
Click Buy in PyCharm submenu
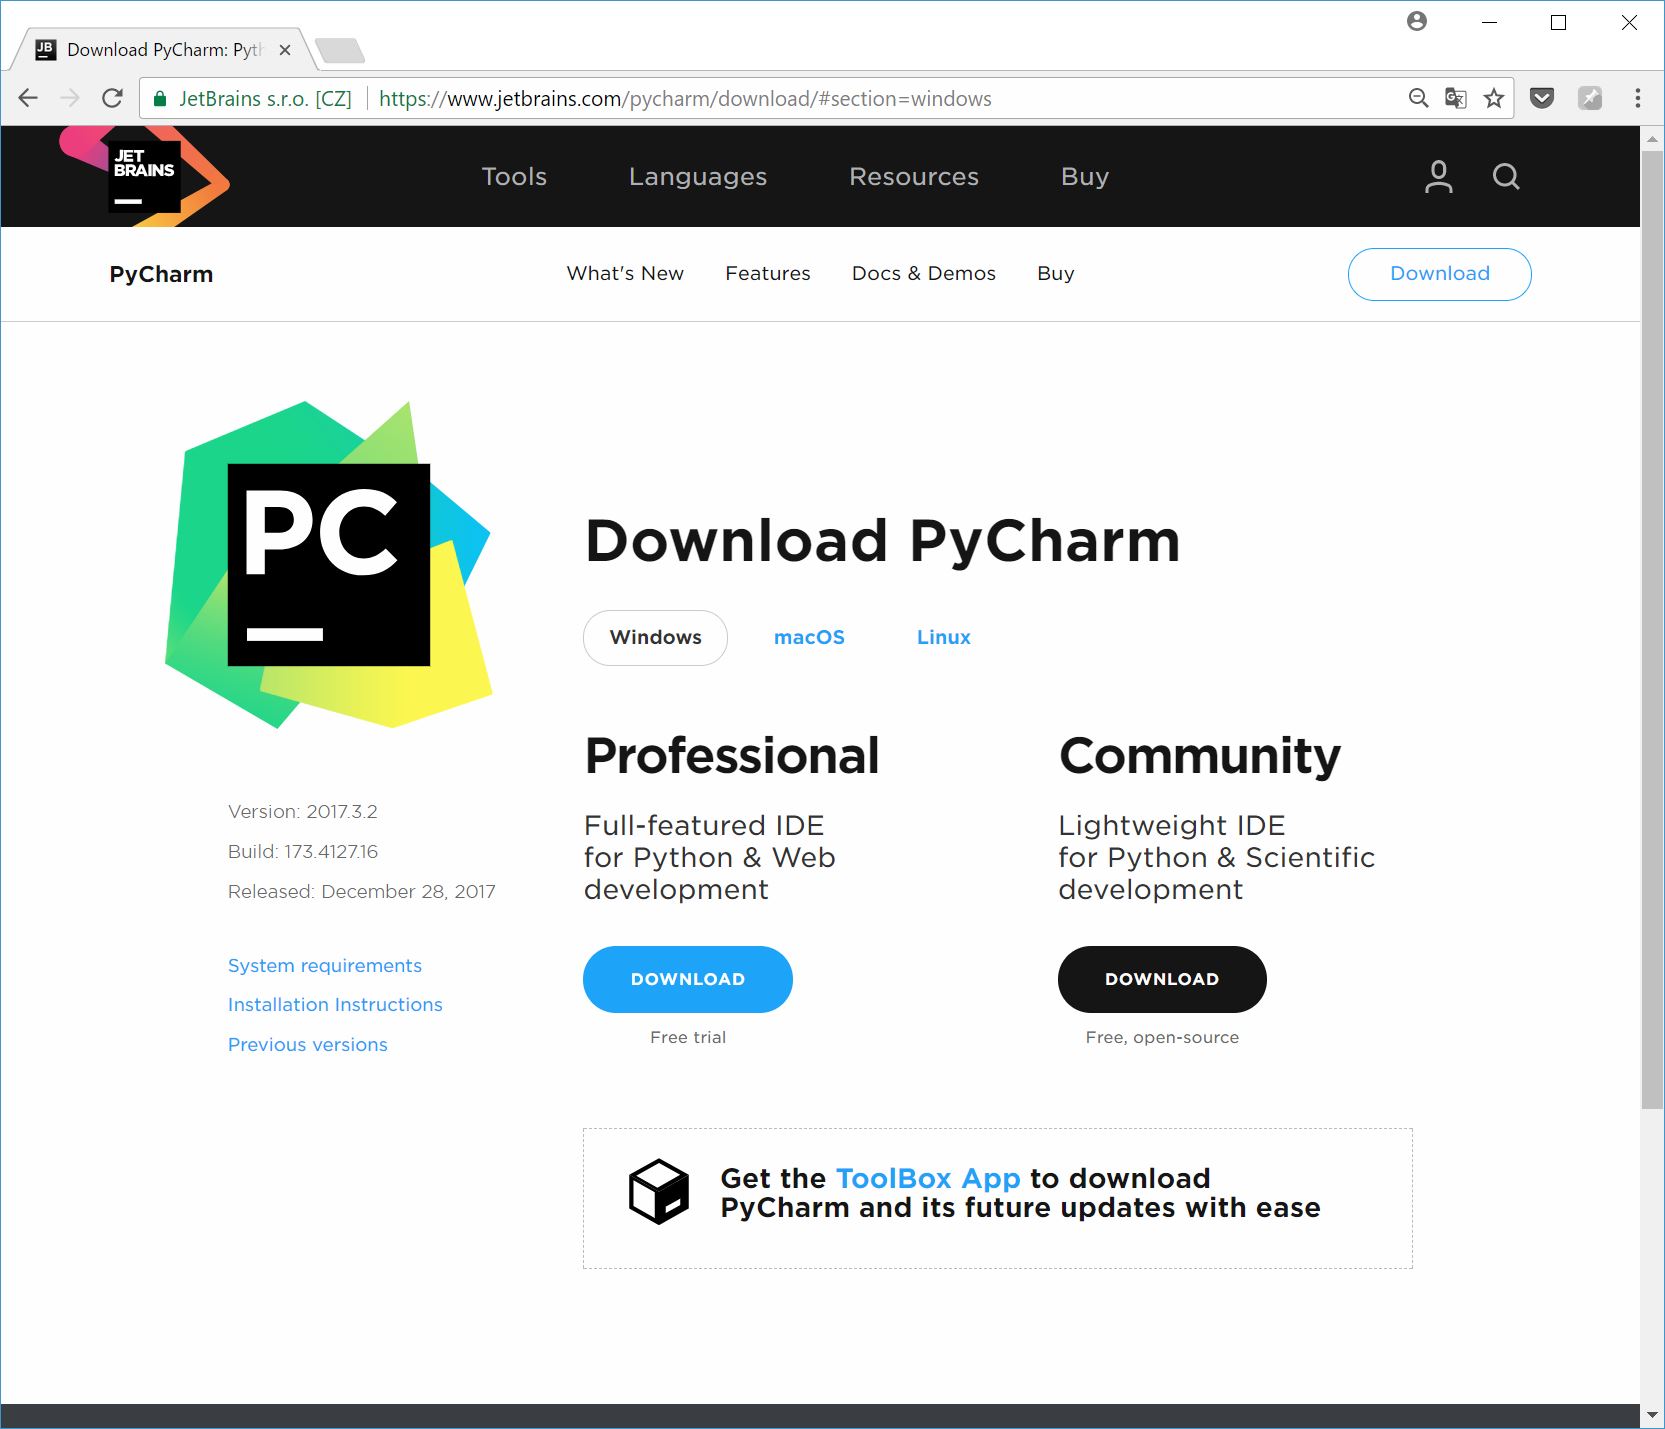point(1056,273)
